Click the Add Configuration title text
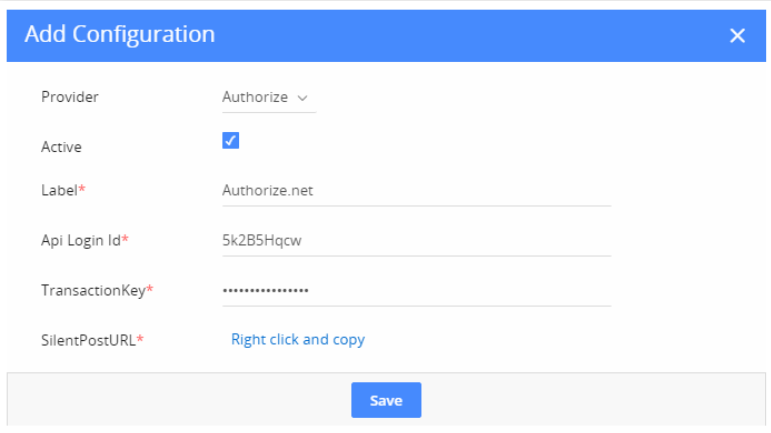The image size is (771, 433). point(120,34)
